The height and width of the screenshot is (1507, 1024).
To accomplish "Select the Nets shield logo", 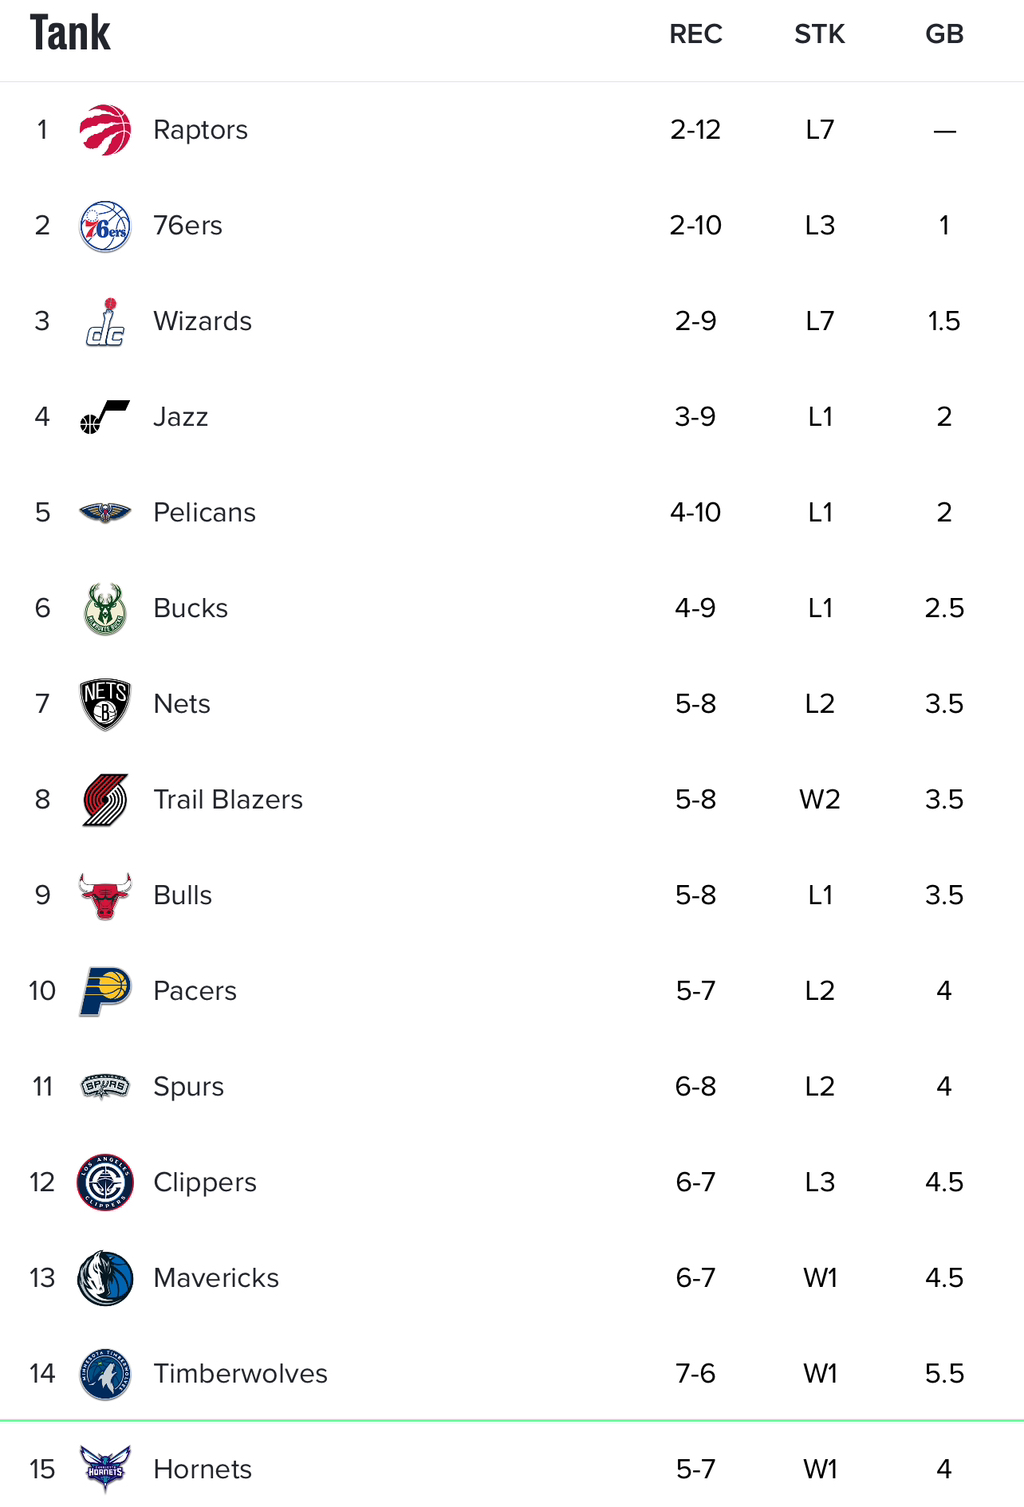I will (105, 705).
